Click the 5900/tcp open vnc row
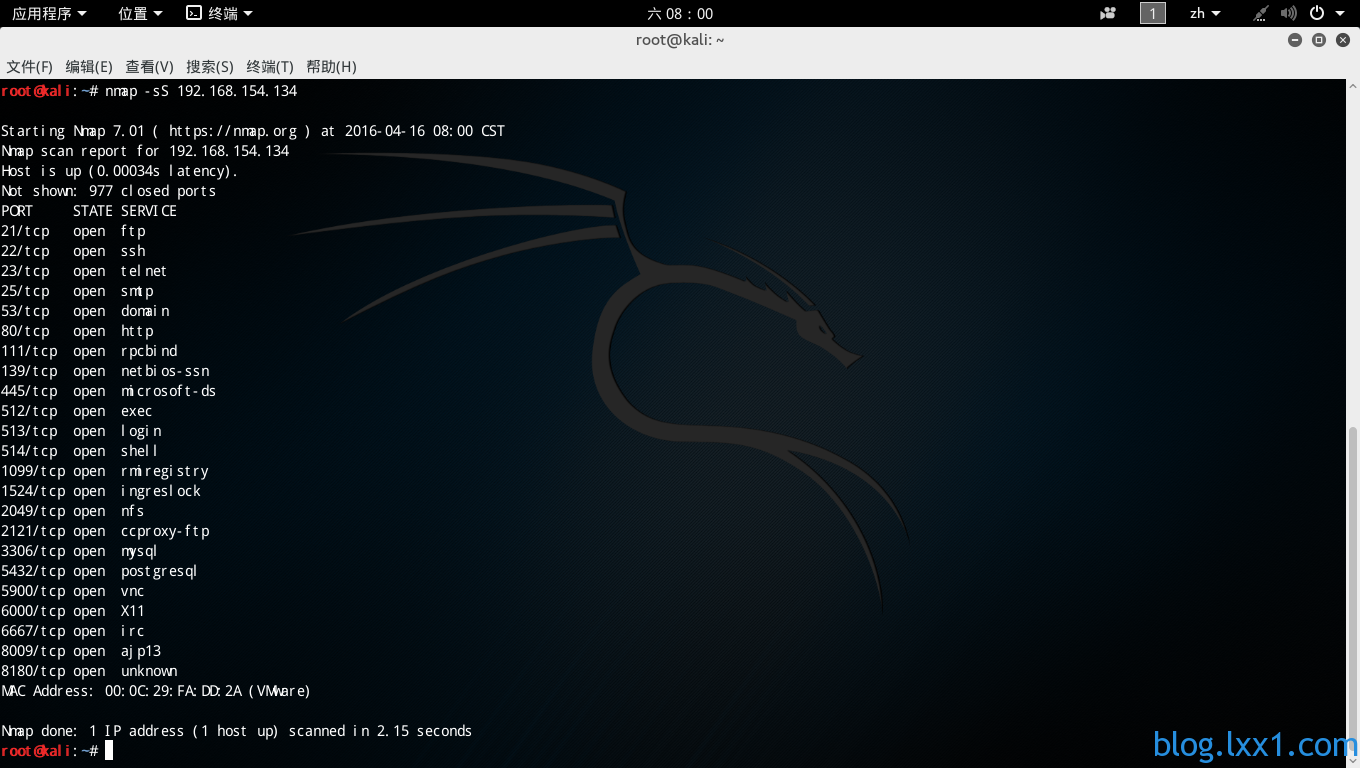 point(73,591)
